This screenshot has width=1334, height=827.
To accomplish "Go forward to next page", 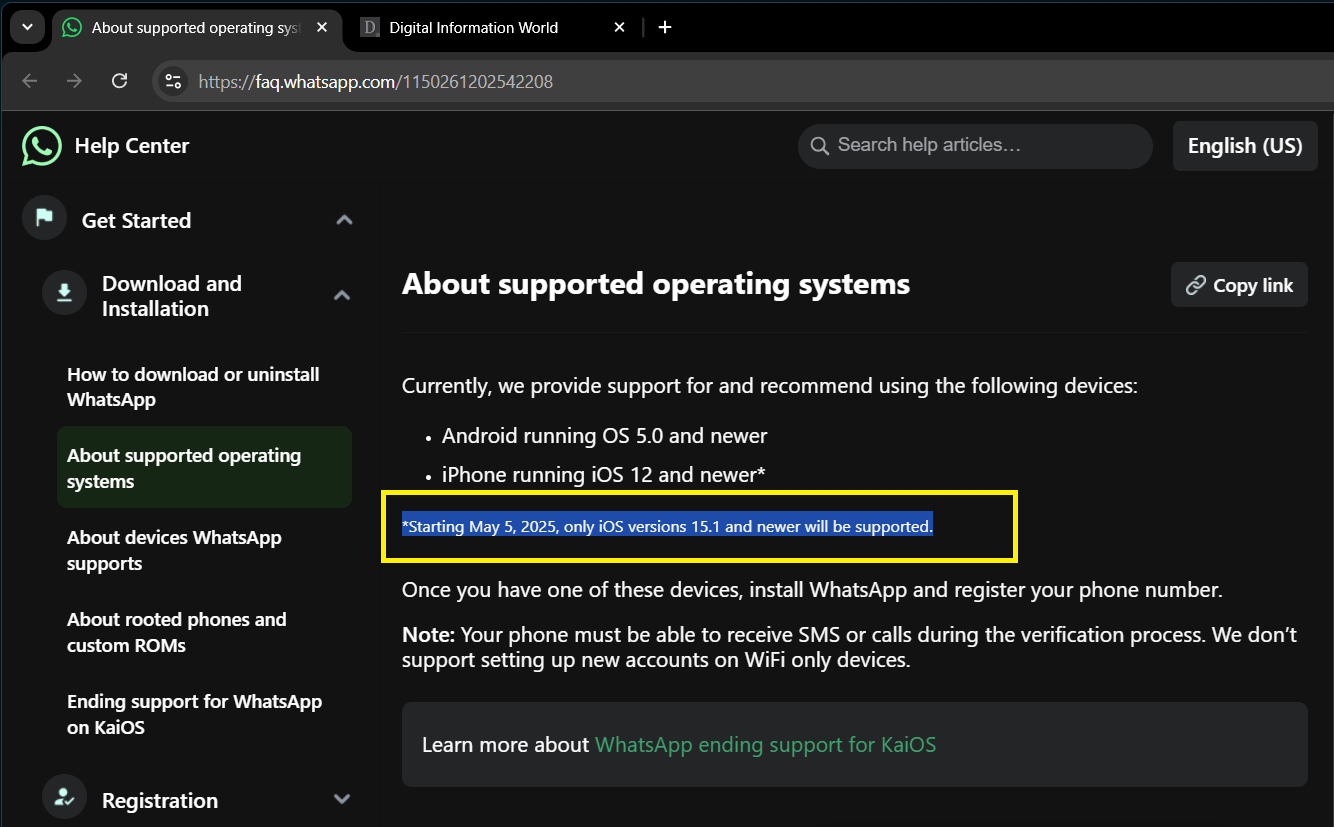I will pos(74,81).
